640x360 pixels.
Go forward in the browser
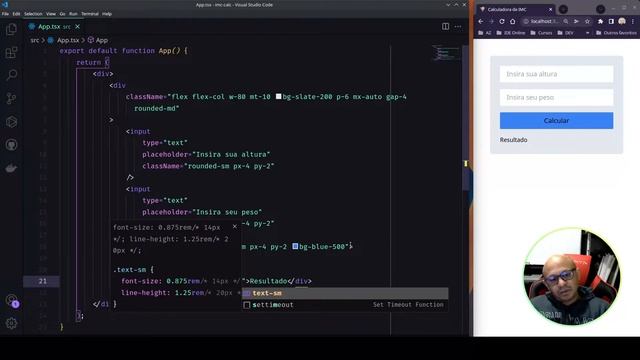point(491,21)
